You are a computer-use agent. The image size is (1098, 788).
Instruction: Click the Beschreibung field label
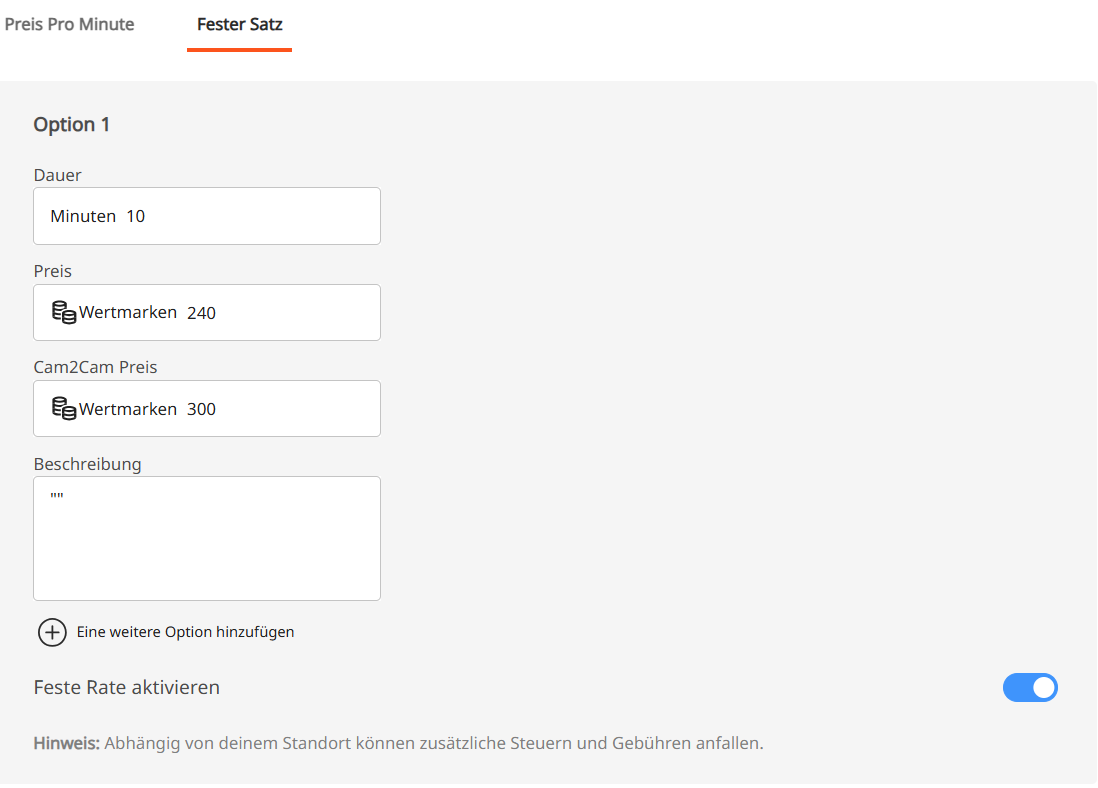tap(88, 464)
